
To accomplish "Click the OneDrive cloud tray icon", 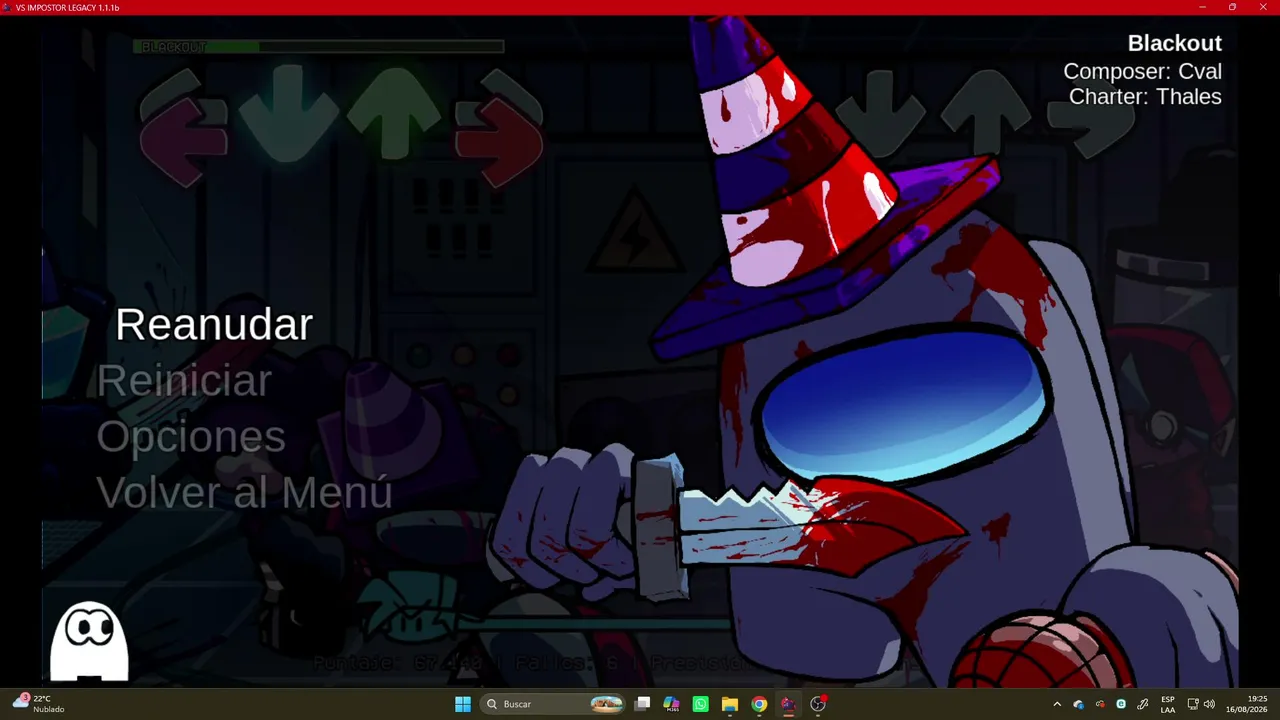I will [x=1078, y=704].
